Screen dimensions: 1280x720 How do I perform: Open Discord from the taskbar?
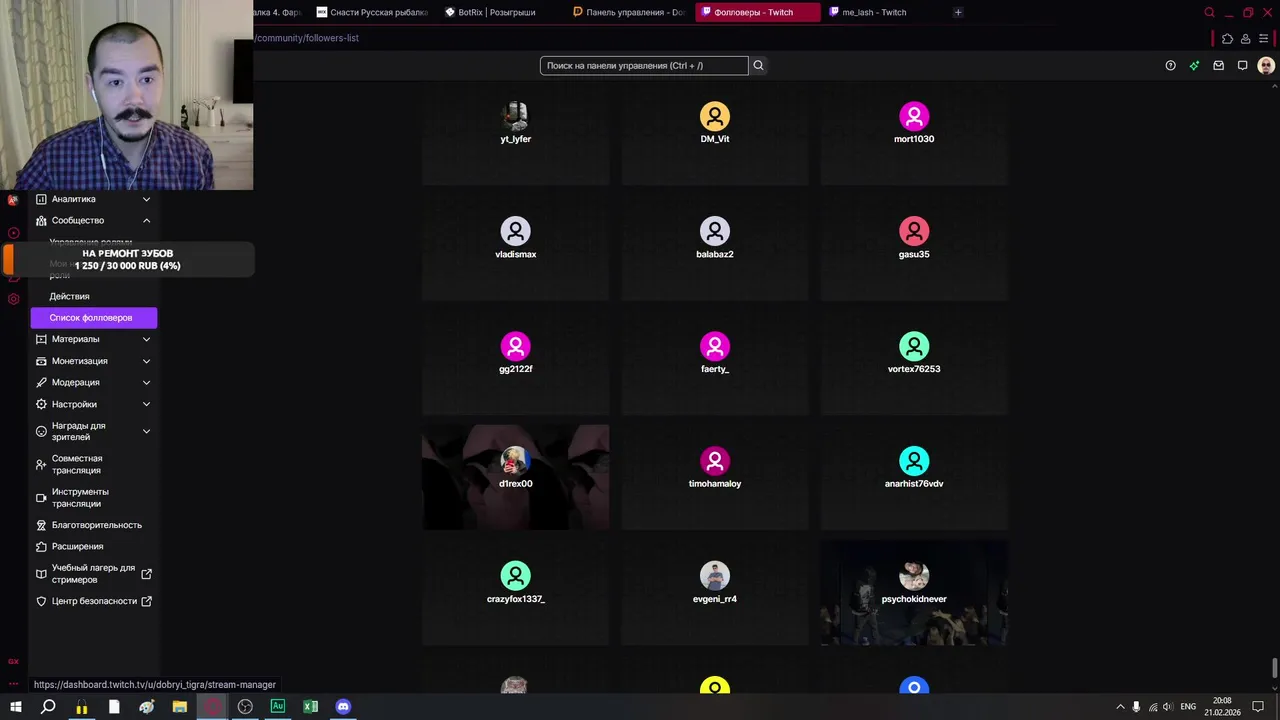click(x=343, y=706)
